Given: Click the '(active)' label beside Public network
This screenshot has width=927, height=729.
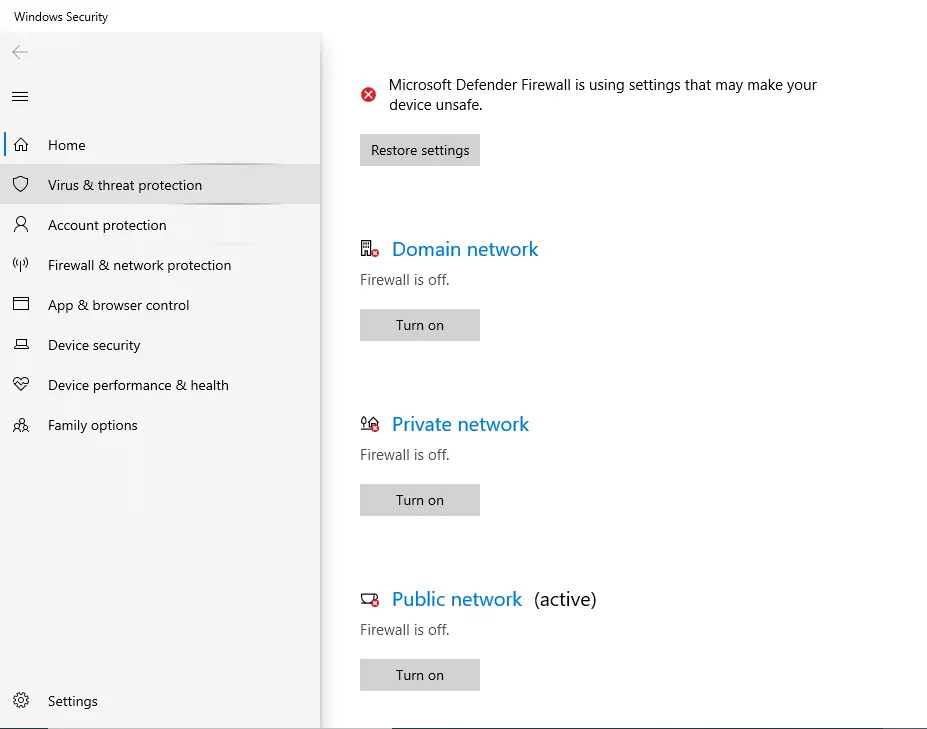Looking at the screenshot, I should click(x=565, y=600).
